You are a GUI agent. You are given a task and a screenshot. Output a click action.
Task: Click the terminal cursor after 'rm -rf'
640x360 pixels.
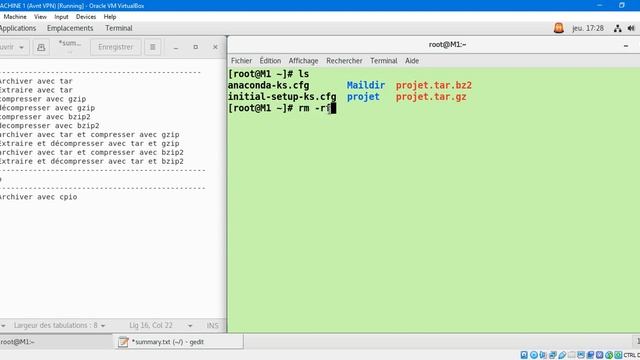pos(333,108)
